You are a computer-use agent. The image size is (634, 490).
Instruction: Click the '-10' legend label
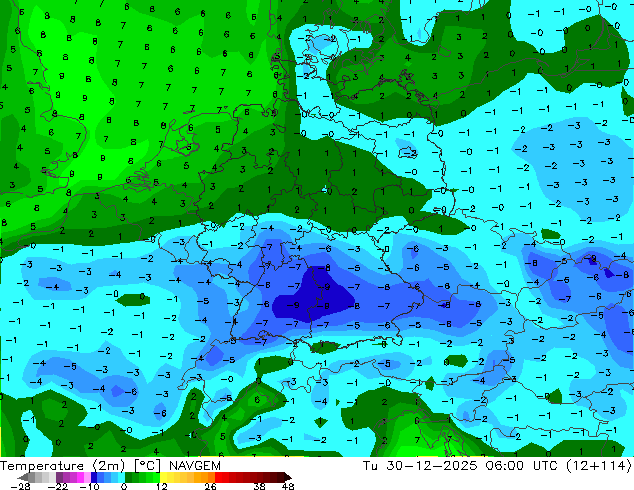[89, 486]
